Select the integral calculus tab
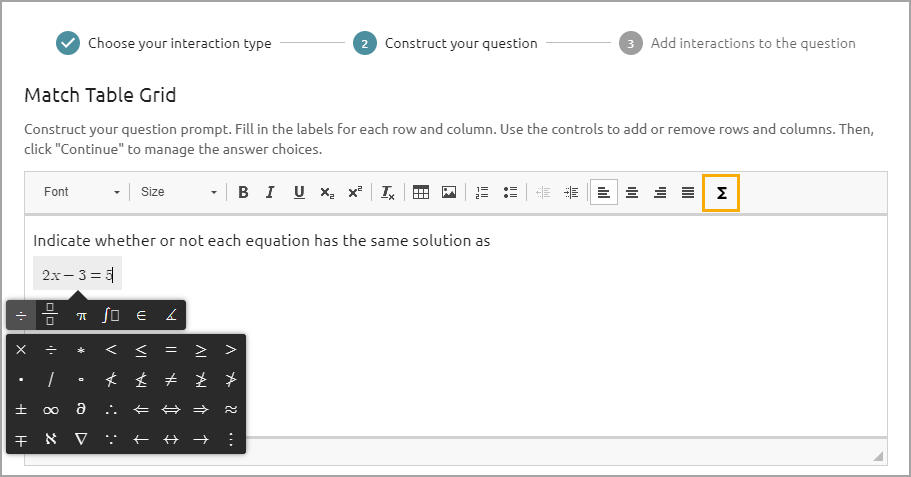 click(x=110, y=315)
